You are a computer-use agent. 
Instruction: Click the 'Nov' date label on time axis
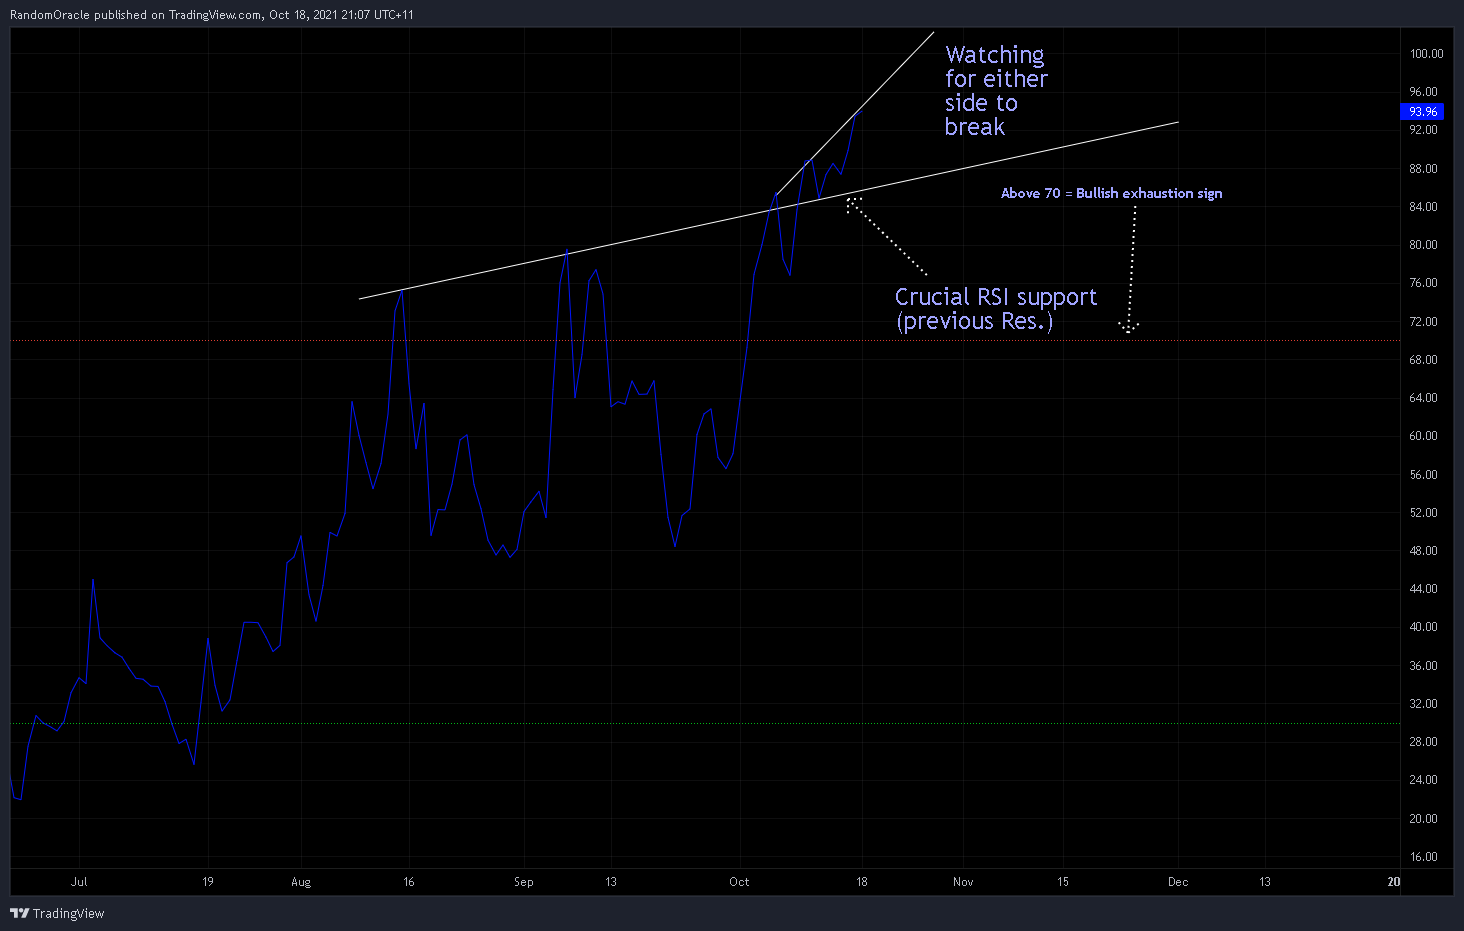point(963,882)
